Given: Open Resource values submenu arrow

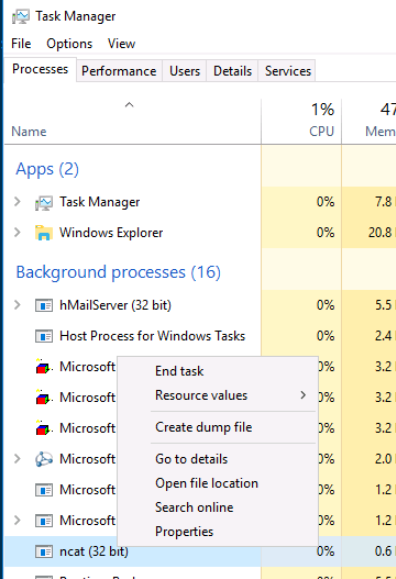Looking at the screenshot, I should click(x=303, y=395).
